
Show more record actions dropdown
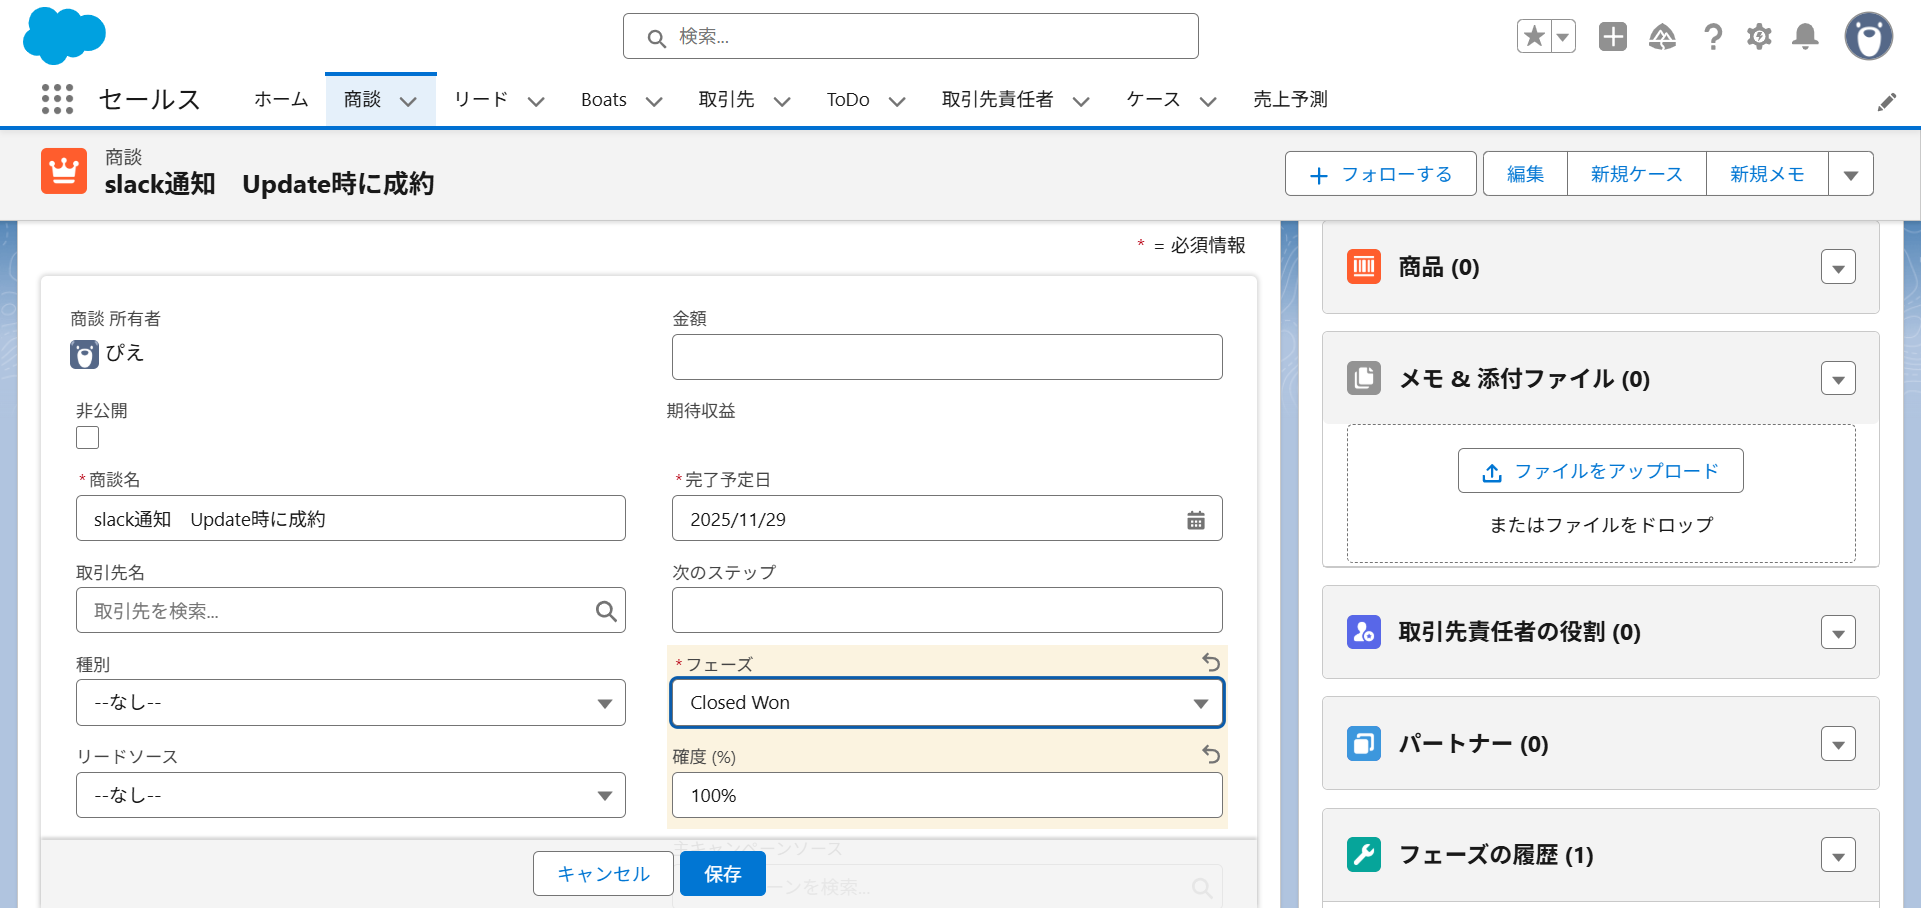[x=1851, y=174]
